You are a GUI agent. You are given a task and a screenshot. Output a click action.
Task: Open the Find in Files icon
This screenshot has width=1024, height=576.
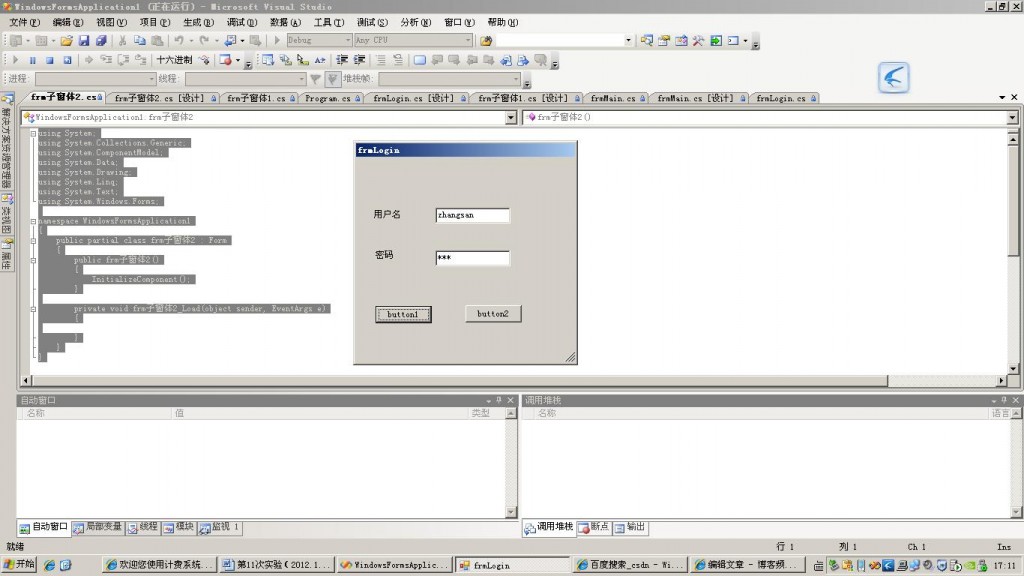[485, 40]
